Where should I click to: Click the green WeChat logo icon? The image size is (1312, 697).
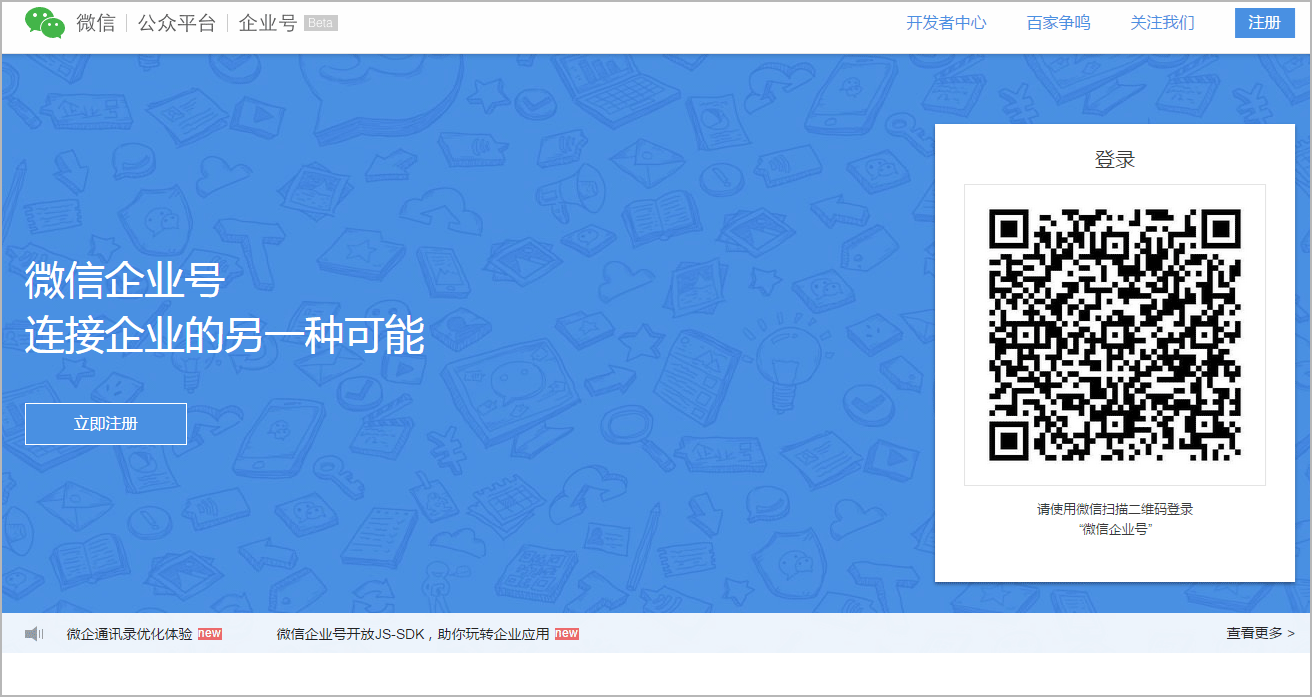(45, 23)
